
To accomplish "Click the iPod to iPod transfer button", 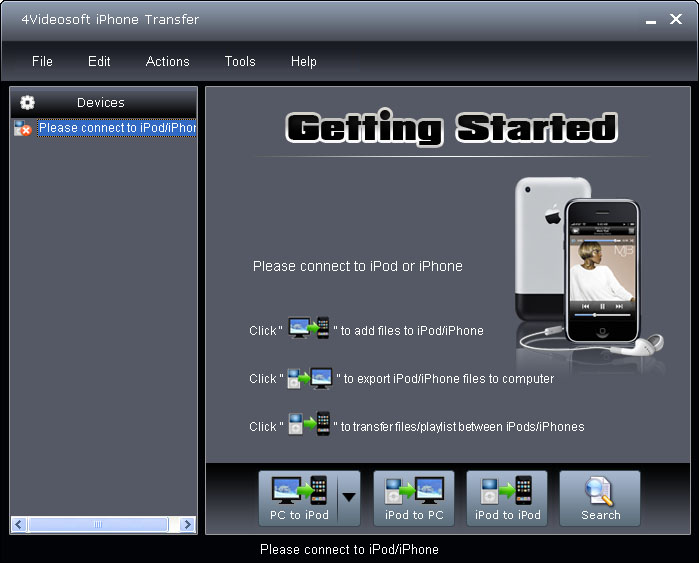I will point(507,498).
